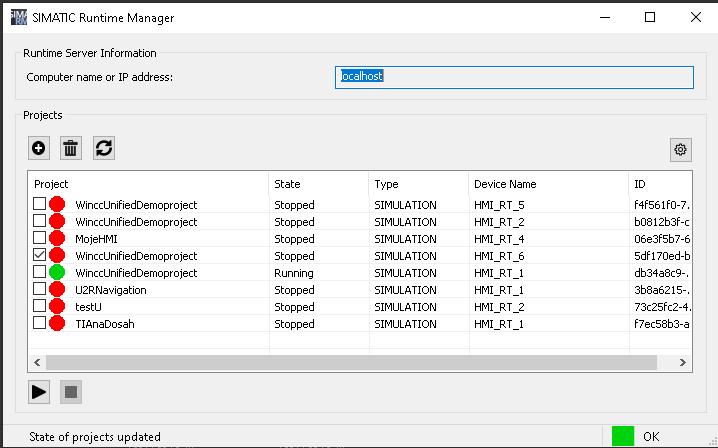The image size is (718, 448).
Task: Click the HMI_RT_6 device name cell
Action: tap(499, 256)
